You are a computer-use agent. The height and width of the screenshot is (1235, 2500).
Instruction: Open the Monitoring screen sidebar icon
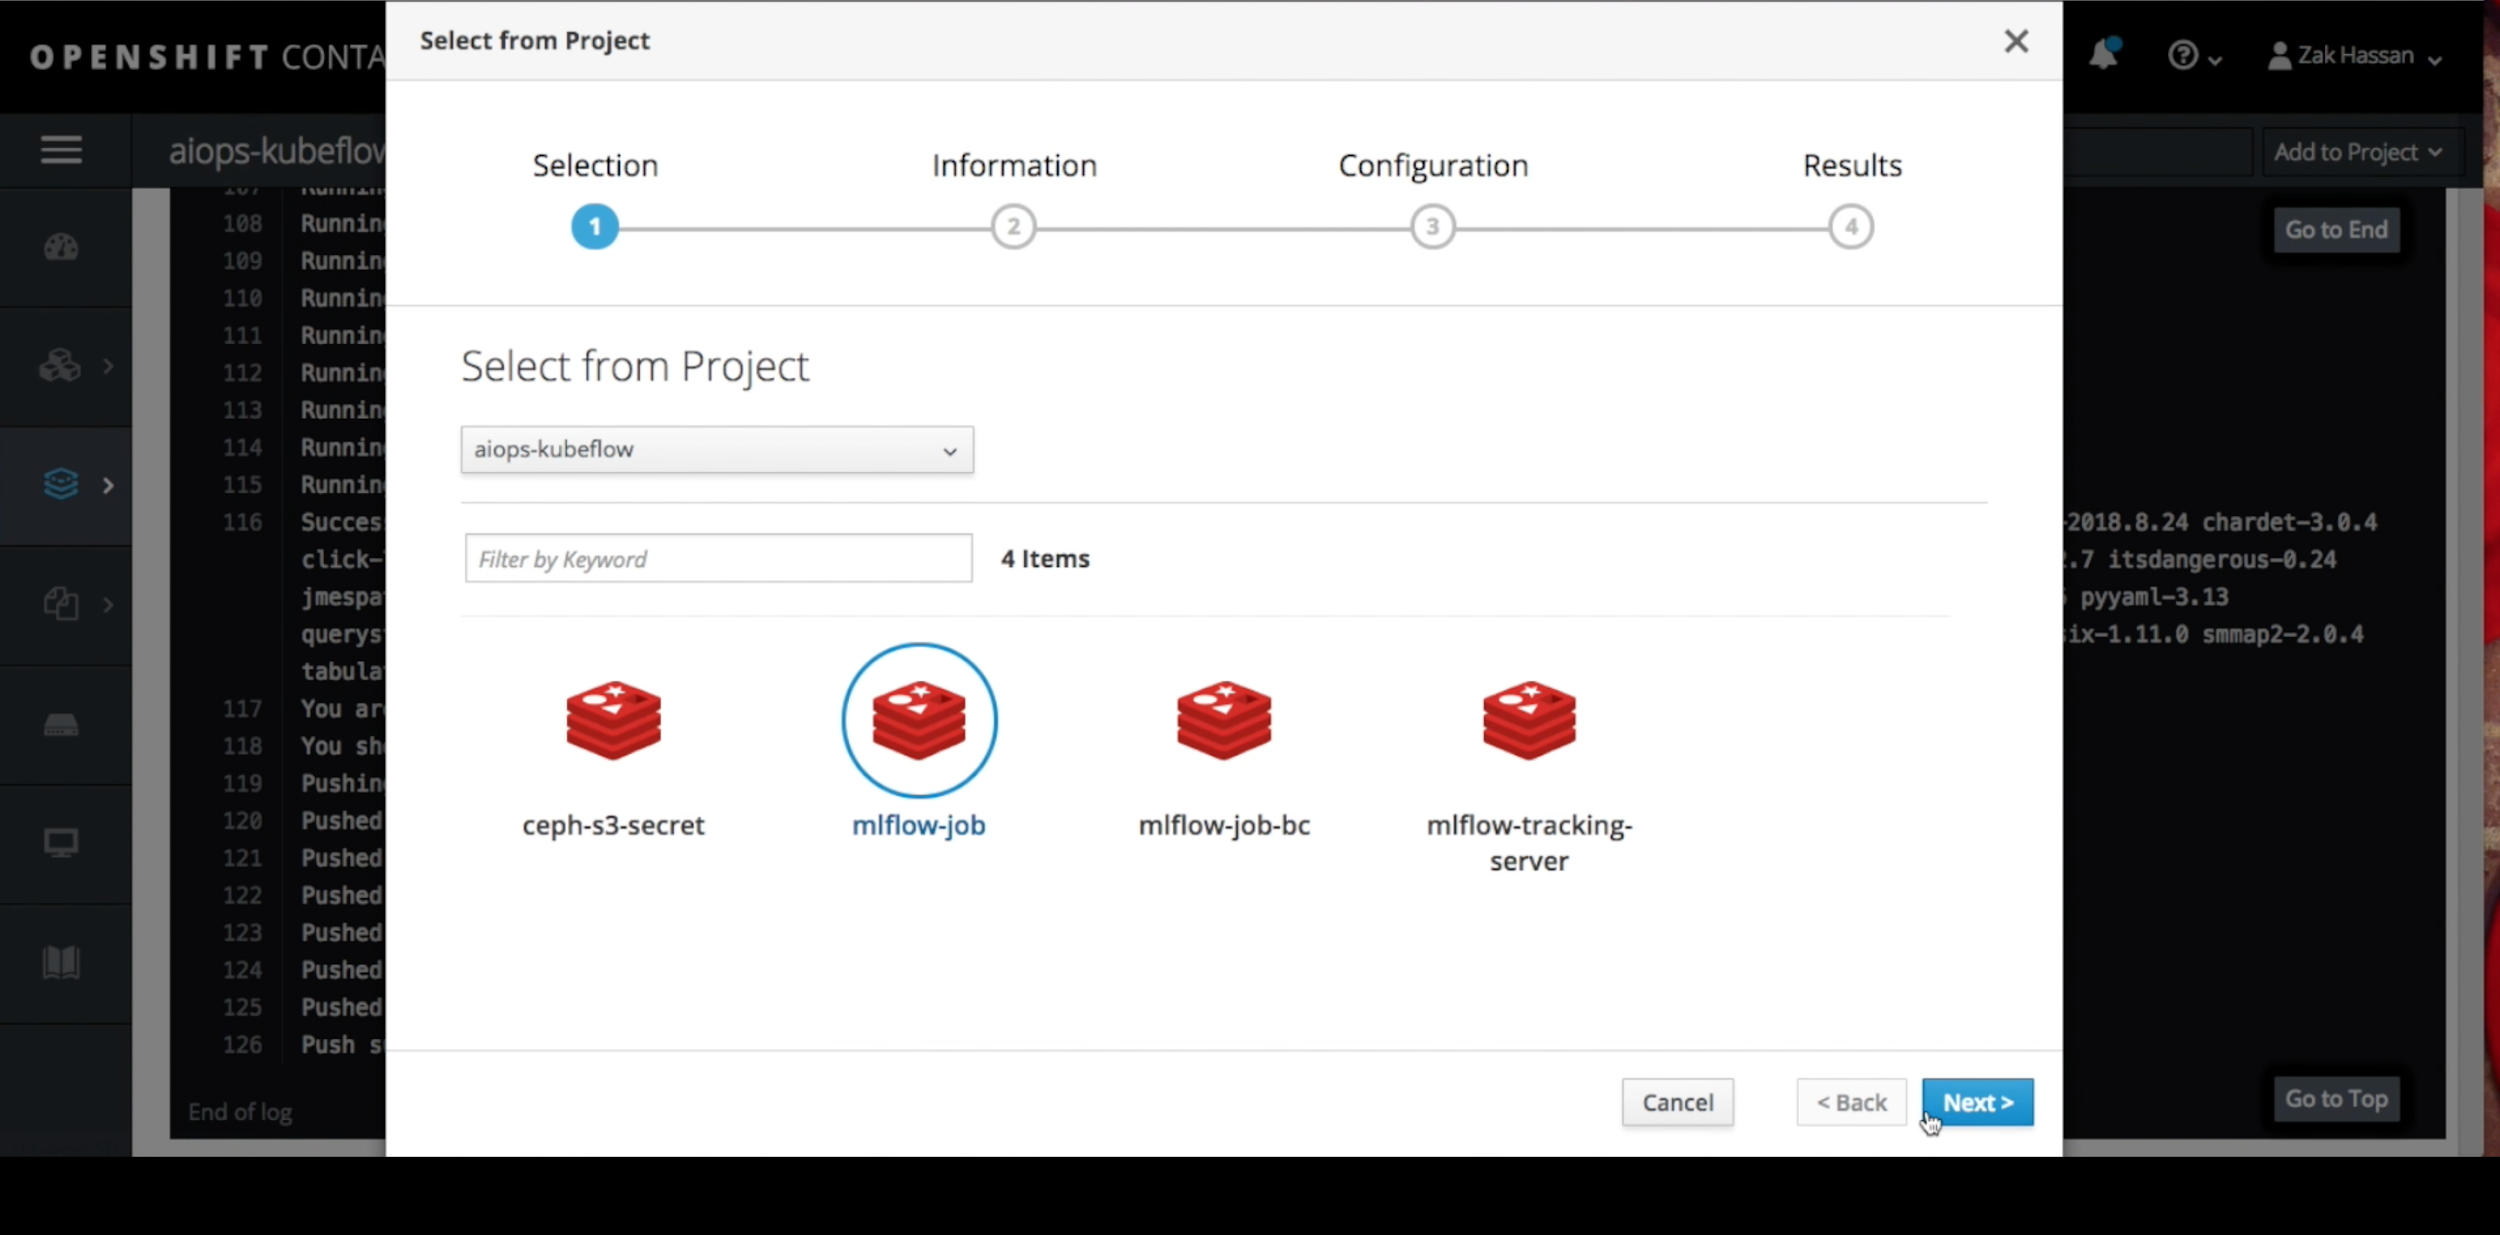tap(61, 843)
